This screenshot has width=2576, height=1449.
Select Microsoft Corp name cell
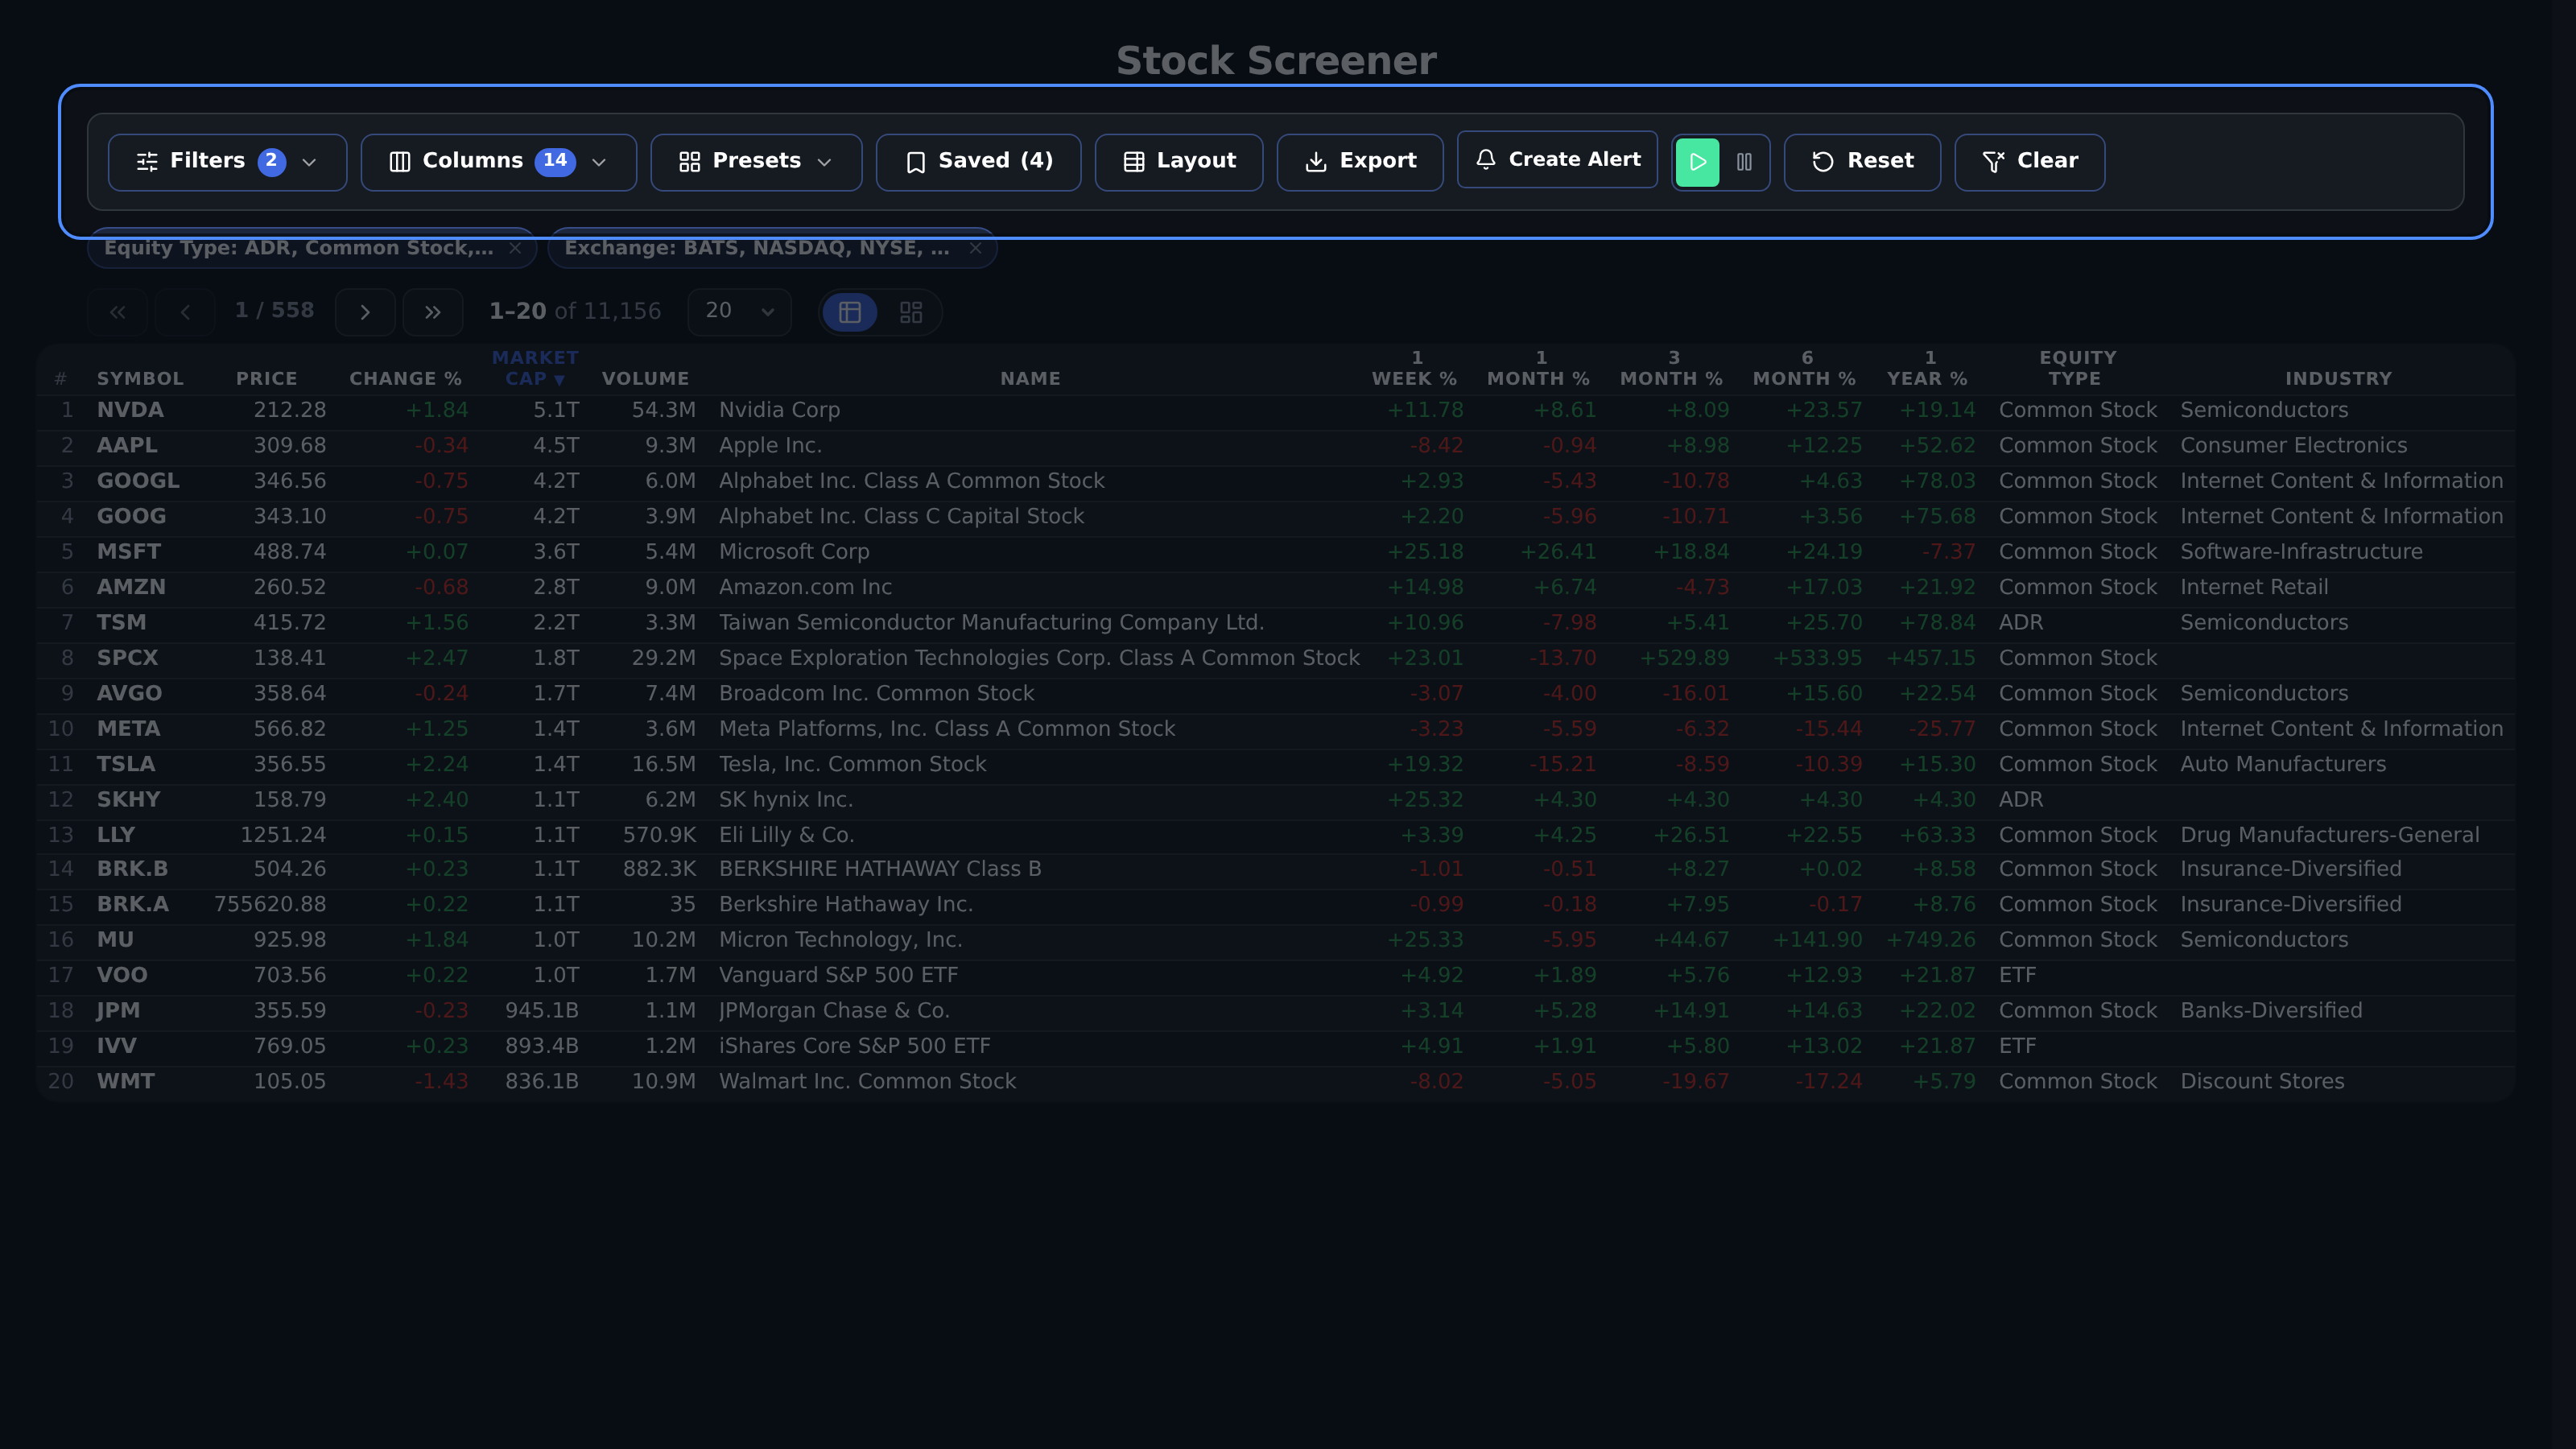point(794,552)
